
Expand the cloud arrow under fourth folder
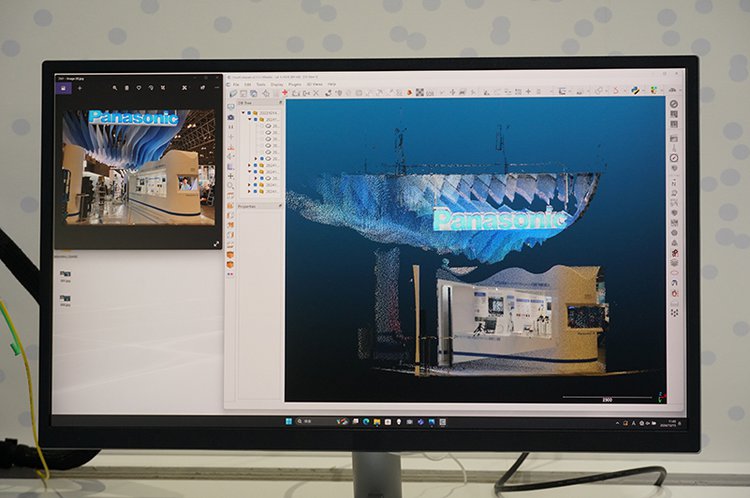255,178
